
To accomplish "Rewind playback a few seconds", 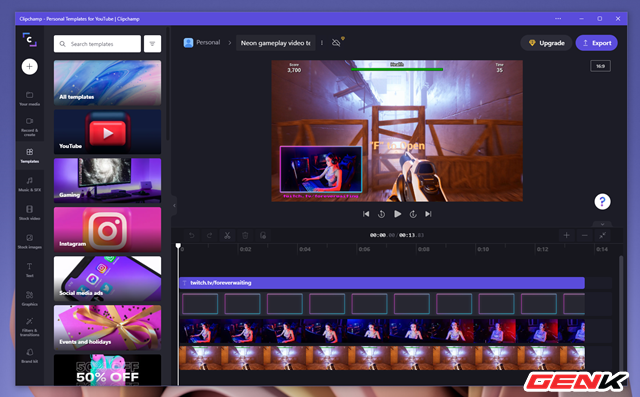I will click(x=381, y=214).
